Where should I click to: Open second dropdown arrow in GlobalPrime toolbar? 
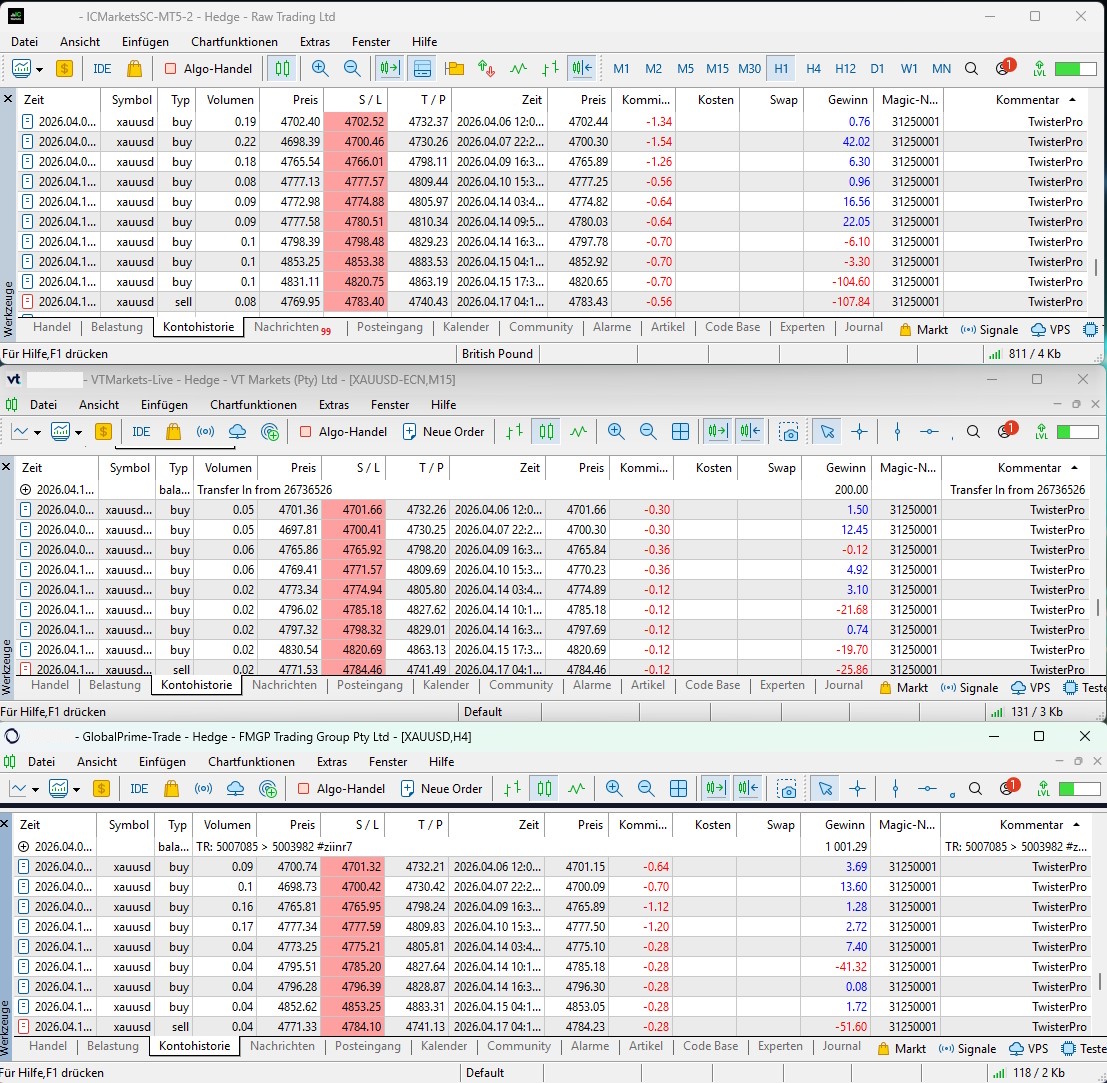[x=76, y=789]
